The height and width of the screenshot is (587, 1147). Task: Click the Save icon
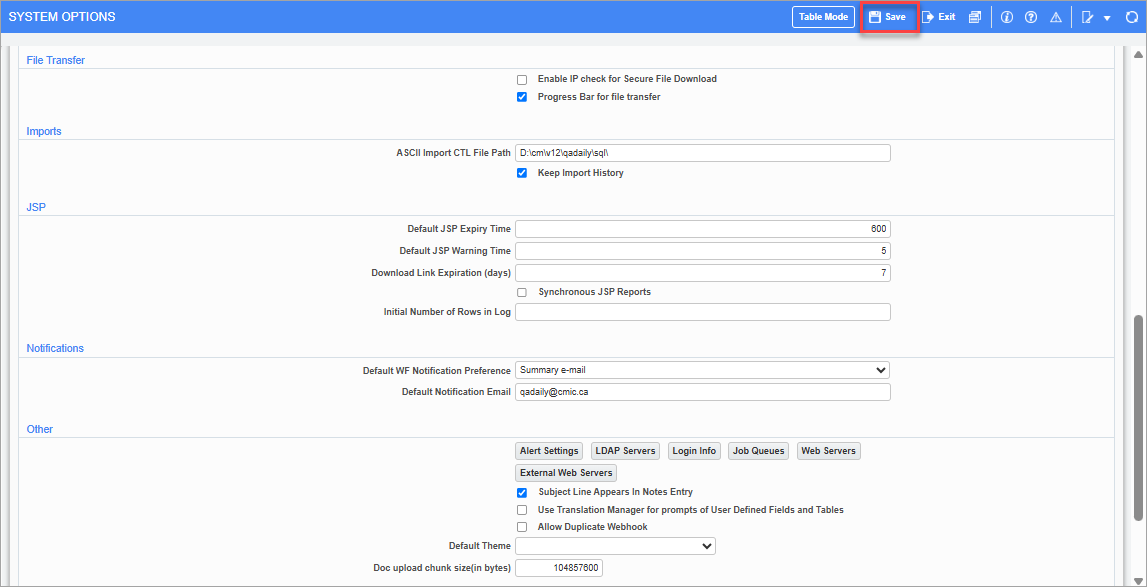[888, 16]
